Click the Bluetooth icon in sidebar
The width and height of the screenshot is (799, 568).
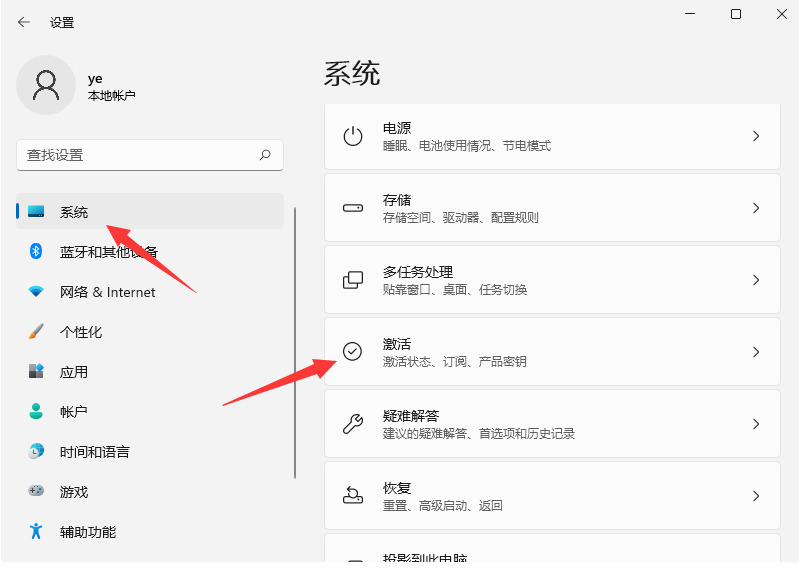tap(36, 251)
